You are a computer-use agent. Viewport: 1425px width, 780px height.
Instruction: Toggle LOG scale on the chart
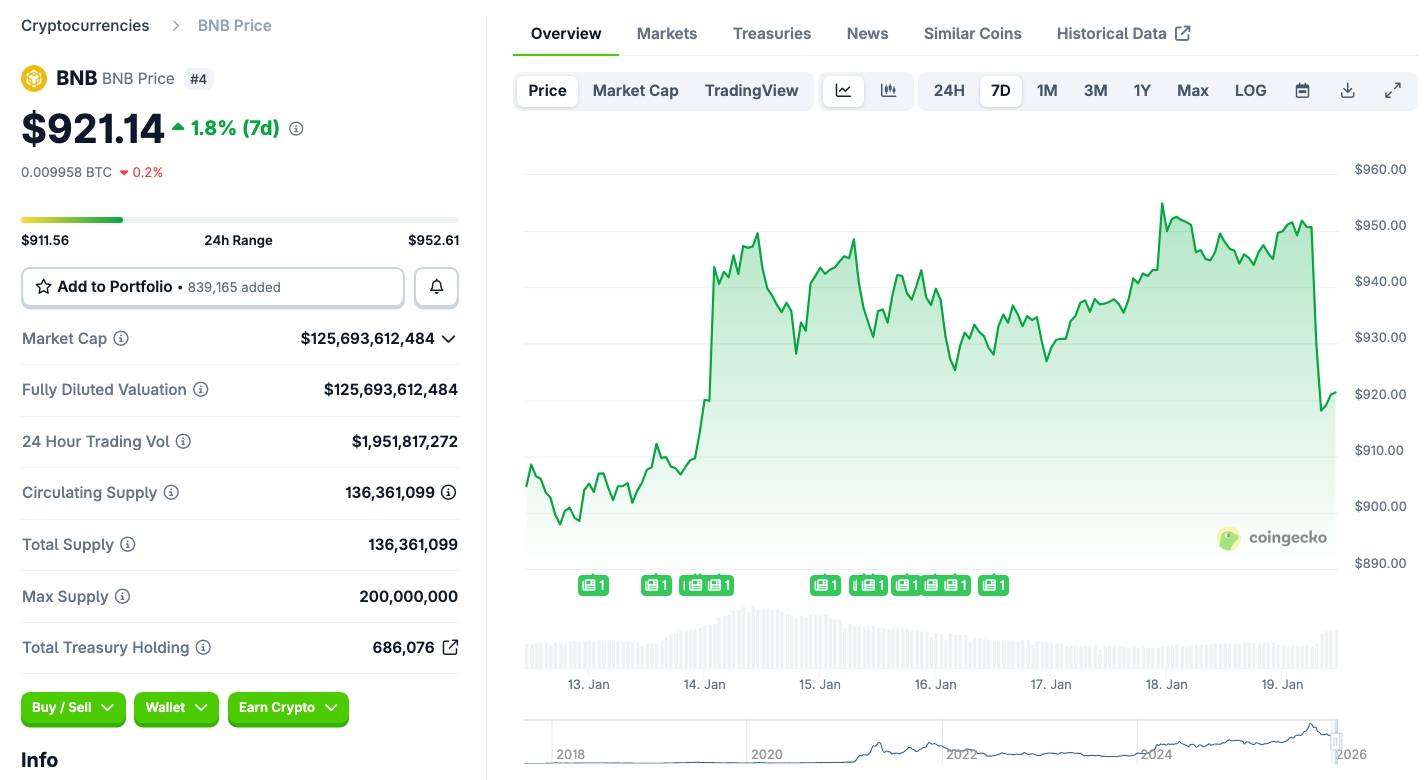click(1249, 90)
